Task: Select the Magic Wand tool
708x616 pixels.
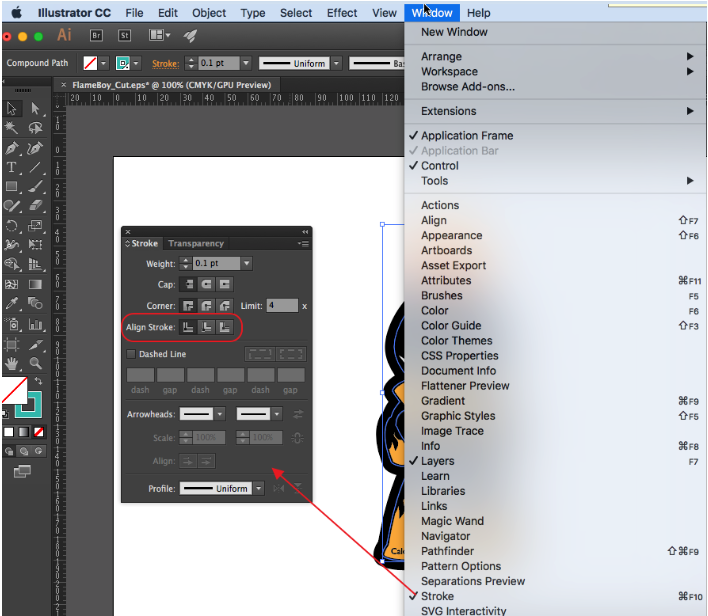Action: (x=12, y=128)
